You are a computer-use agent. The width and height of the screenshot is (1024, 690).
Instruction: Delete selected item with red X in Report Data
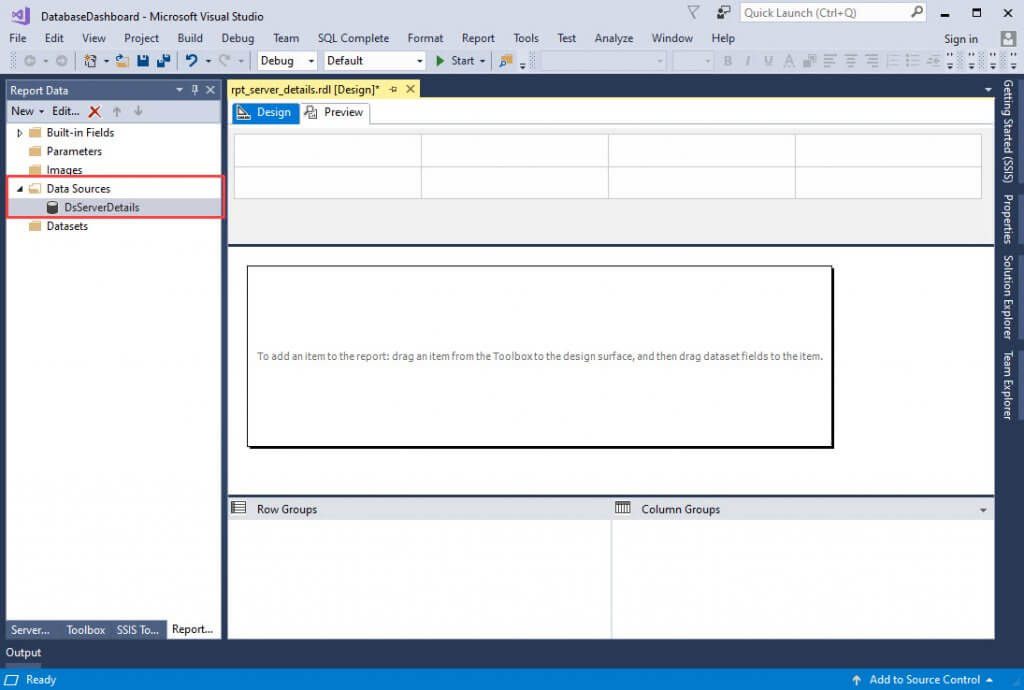(93, 111)
